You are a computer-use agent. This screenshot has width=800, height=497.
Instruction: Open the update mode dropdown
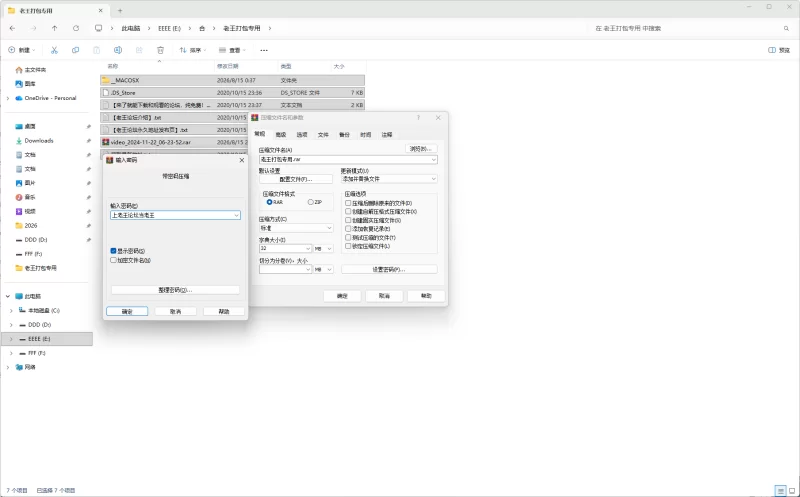coord(434,179)
